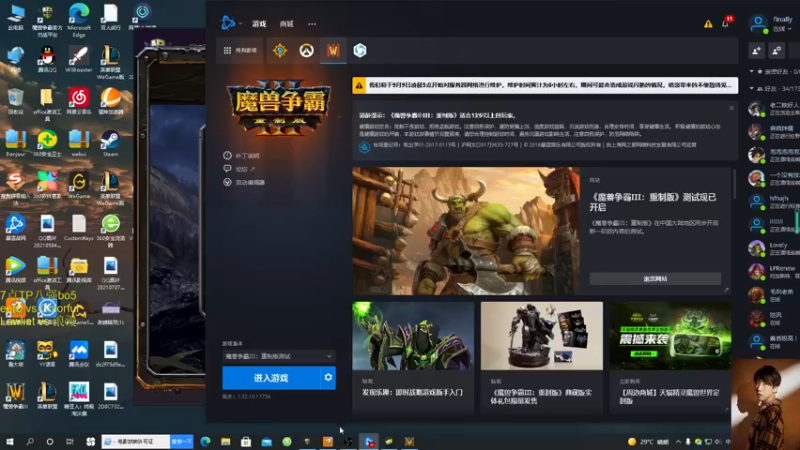The height and width of the screenshot is (450, 800).
Task: Open Edge from the taskbar
Action: 205,441
